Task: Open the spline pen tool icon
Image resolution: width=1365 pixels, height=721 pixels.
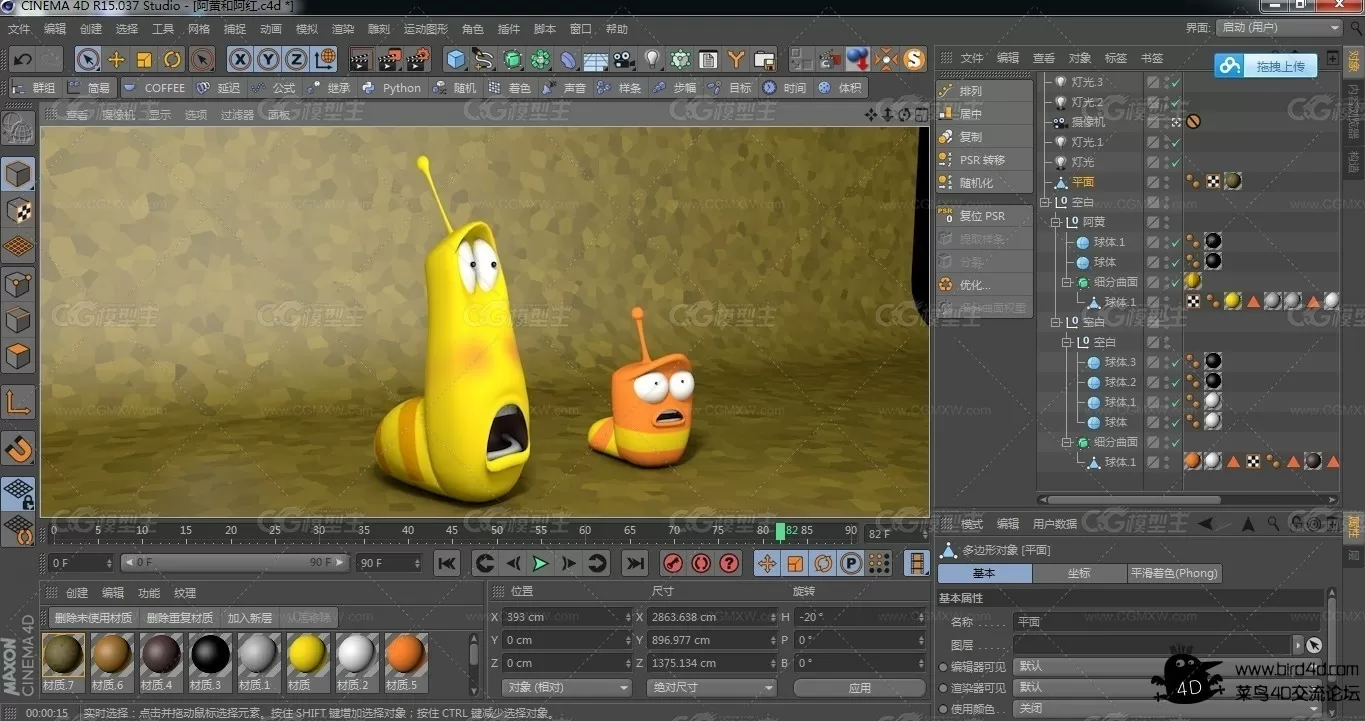Action: (x=484, y=59)
